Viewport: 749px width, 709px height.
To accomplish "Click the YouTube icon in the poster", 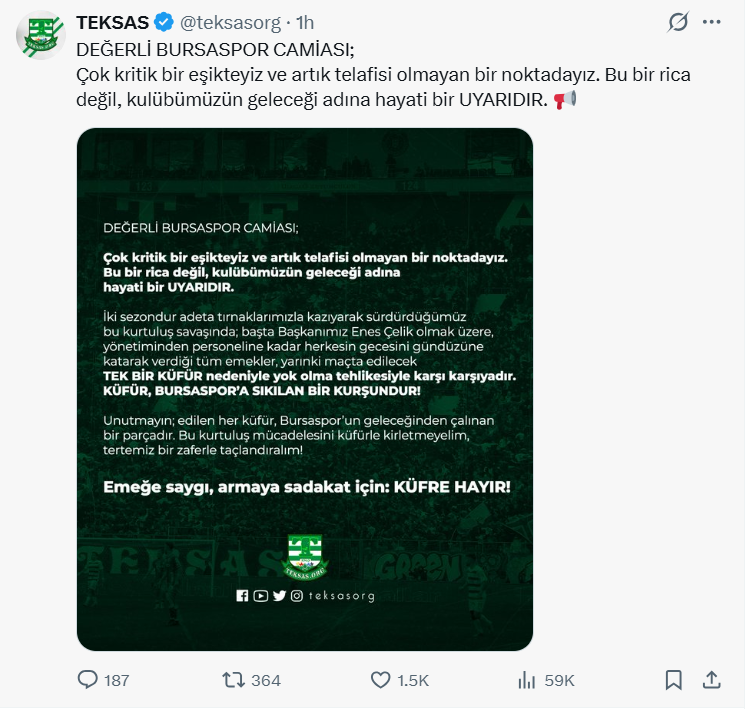I will [x=260, y=596].
